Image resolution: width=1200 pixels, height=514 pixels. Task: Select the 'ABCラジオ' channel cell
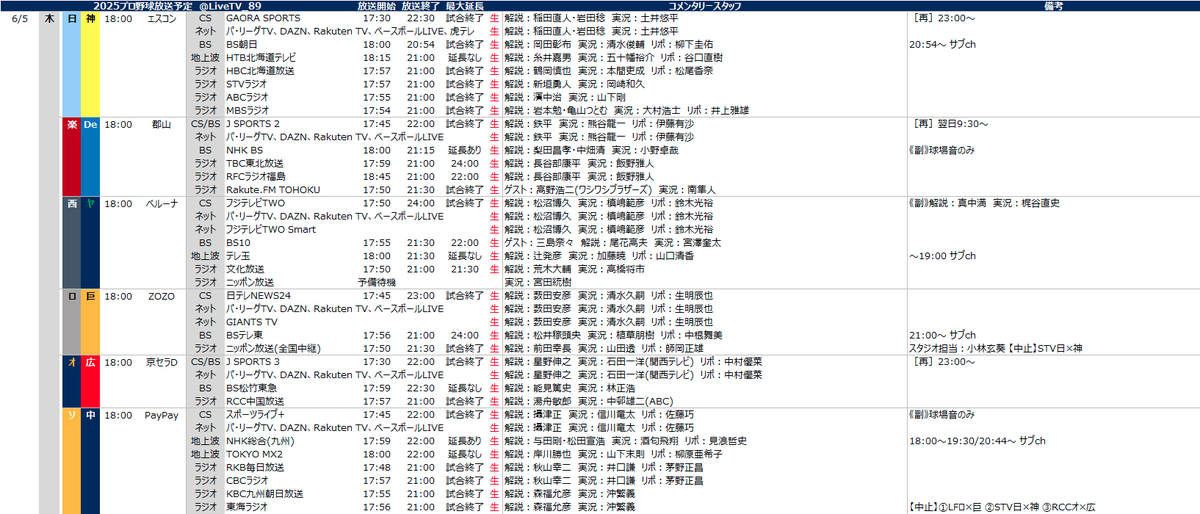[247, 97]
